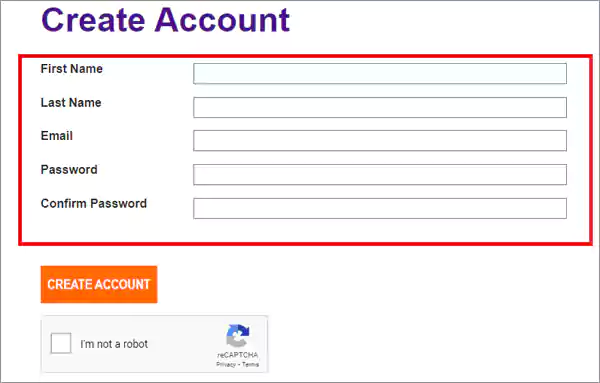Select the Email input field
The height and width of the screenshot is (383, 600).
380,140
